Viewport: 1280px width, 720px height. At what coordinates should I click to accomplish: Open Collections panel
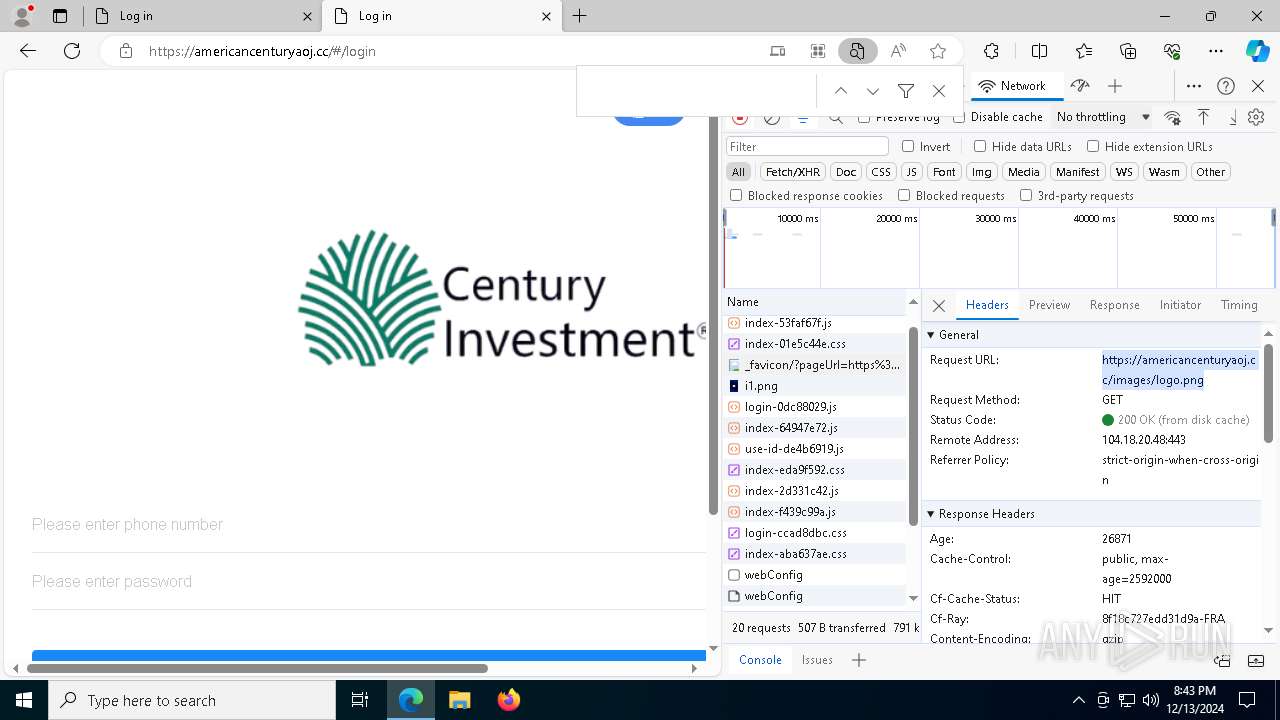pyautogui.click(x=1128, y=51)
